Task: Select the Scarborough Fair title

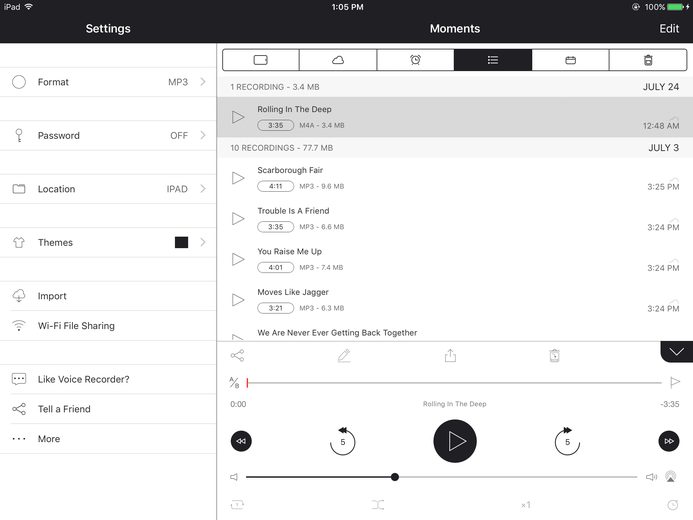Action: (x=290, y=170)
